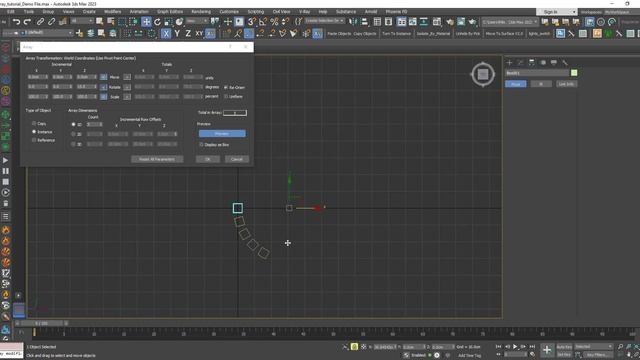Click the Incremental Z Rotate input field
Image resolution: width=640 pixels, height=360 pixels.
tap(87, 87)
